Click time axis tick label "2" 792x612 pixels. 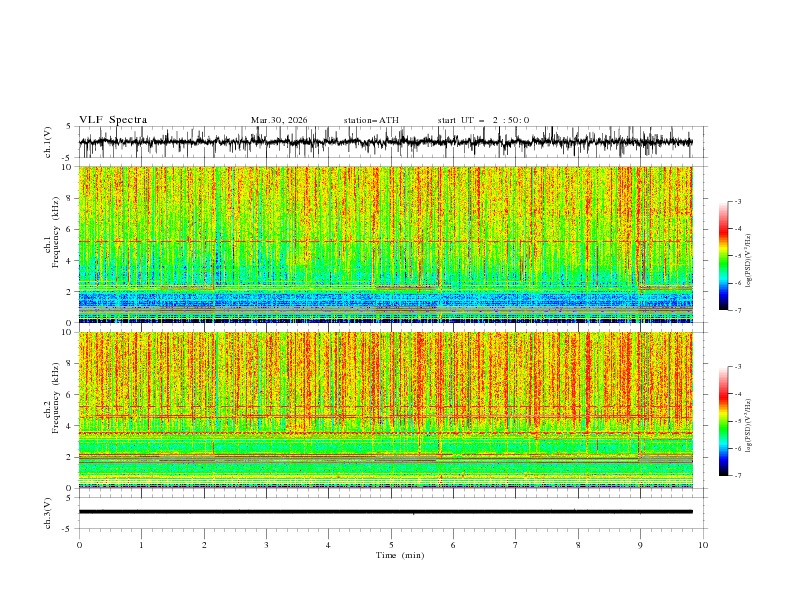(x=204, y=545)
